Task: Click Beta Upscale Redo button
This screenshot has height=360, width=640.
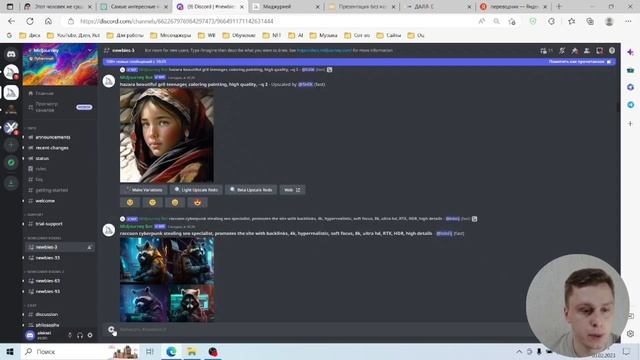Action: (x=251, y=190)
